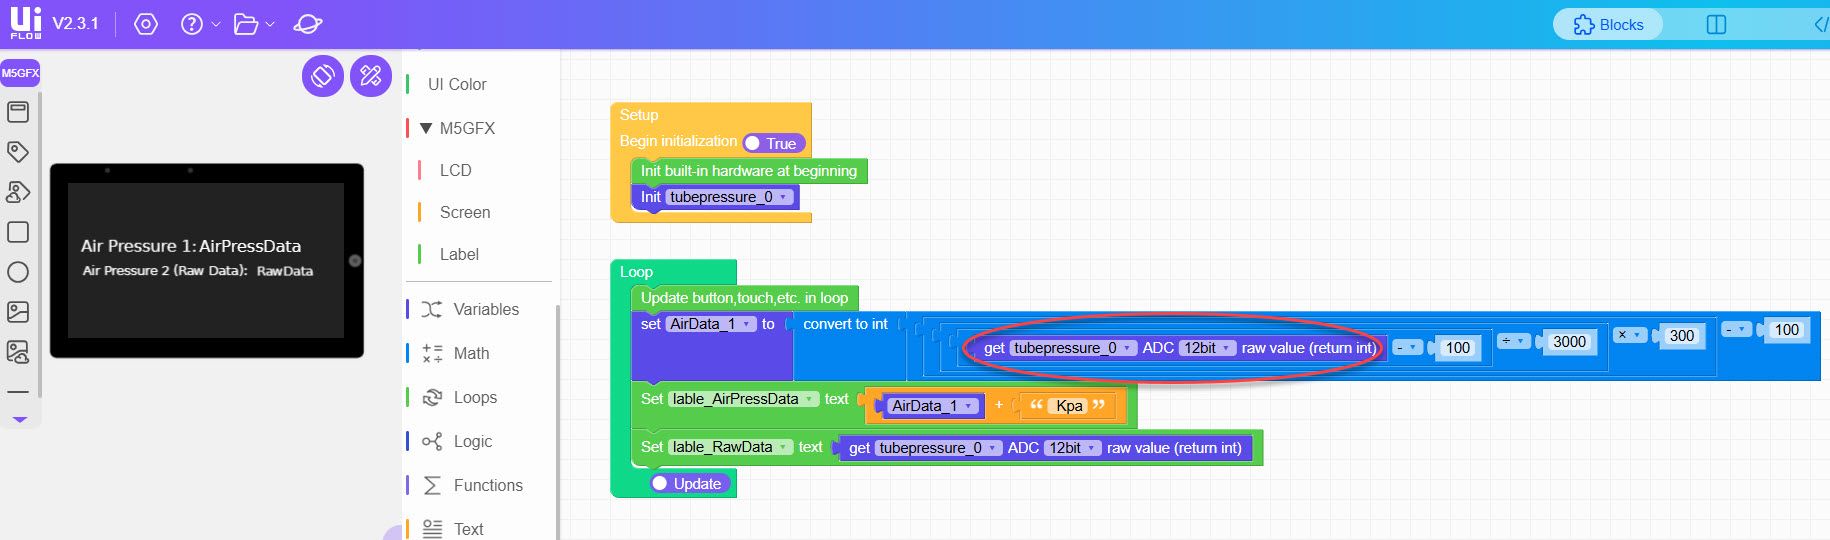
Task: Expand more widgets with purple down arrow
Action: 20,420
